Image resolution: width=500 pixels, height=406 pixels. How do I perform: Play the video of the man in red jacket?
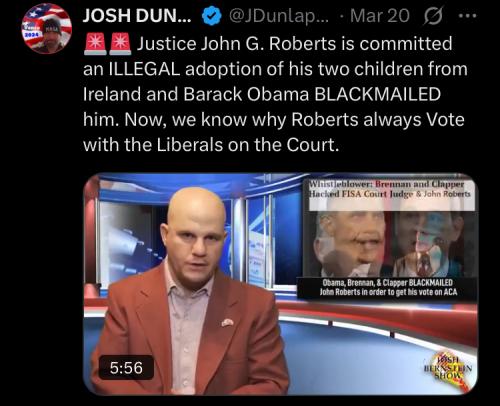pyautogui.click(x=280, y=284)
